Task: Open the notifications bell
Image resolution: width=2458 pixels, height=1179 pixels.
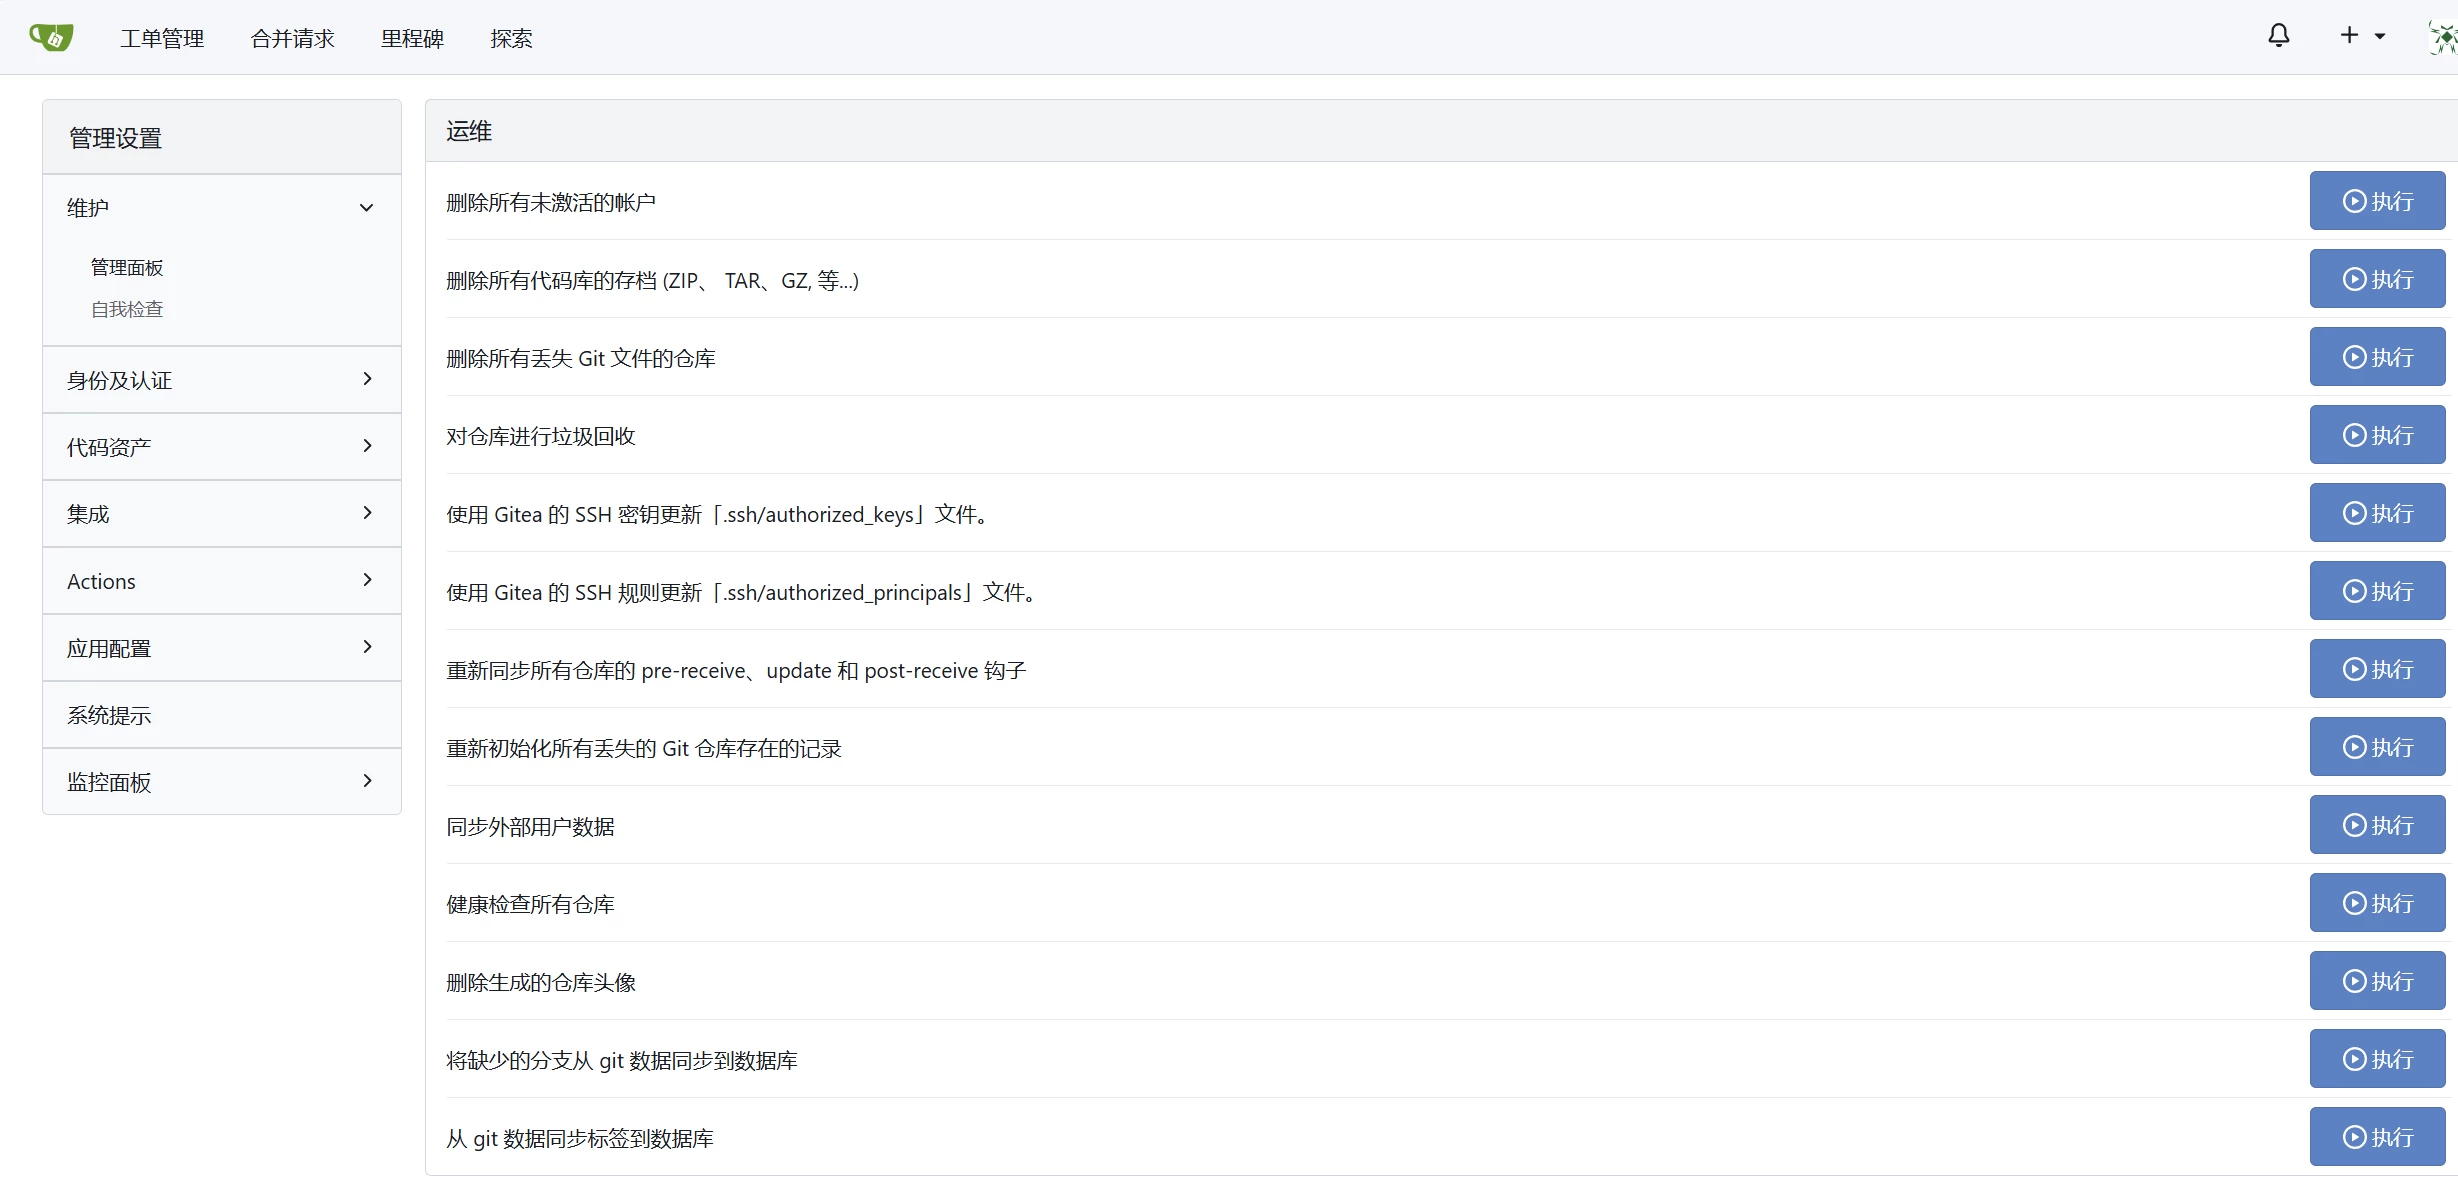Action: (x=2278, y=36)
